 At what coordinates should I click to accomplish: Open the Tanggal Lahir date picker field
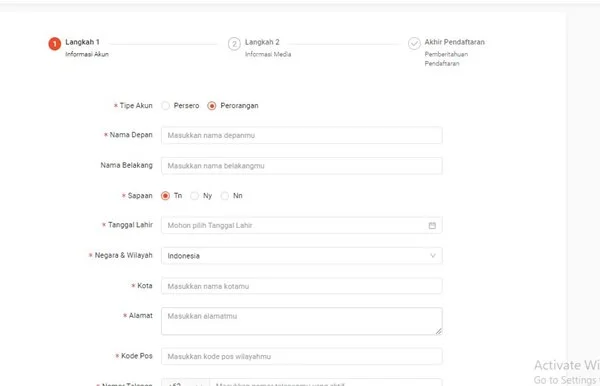(x=302, y=225)
